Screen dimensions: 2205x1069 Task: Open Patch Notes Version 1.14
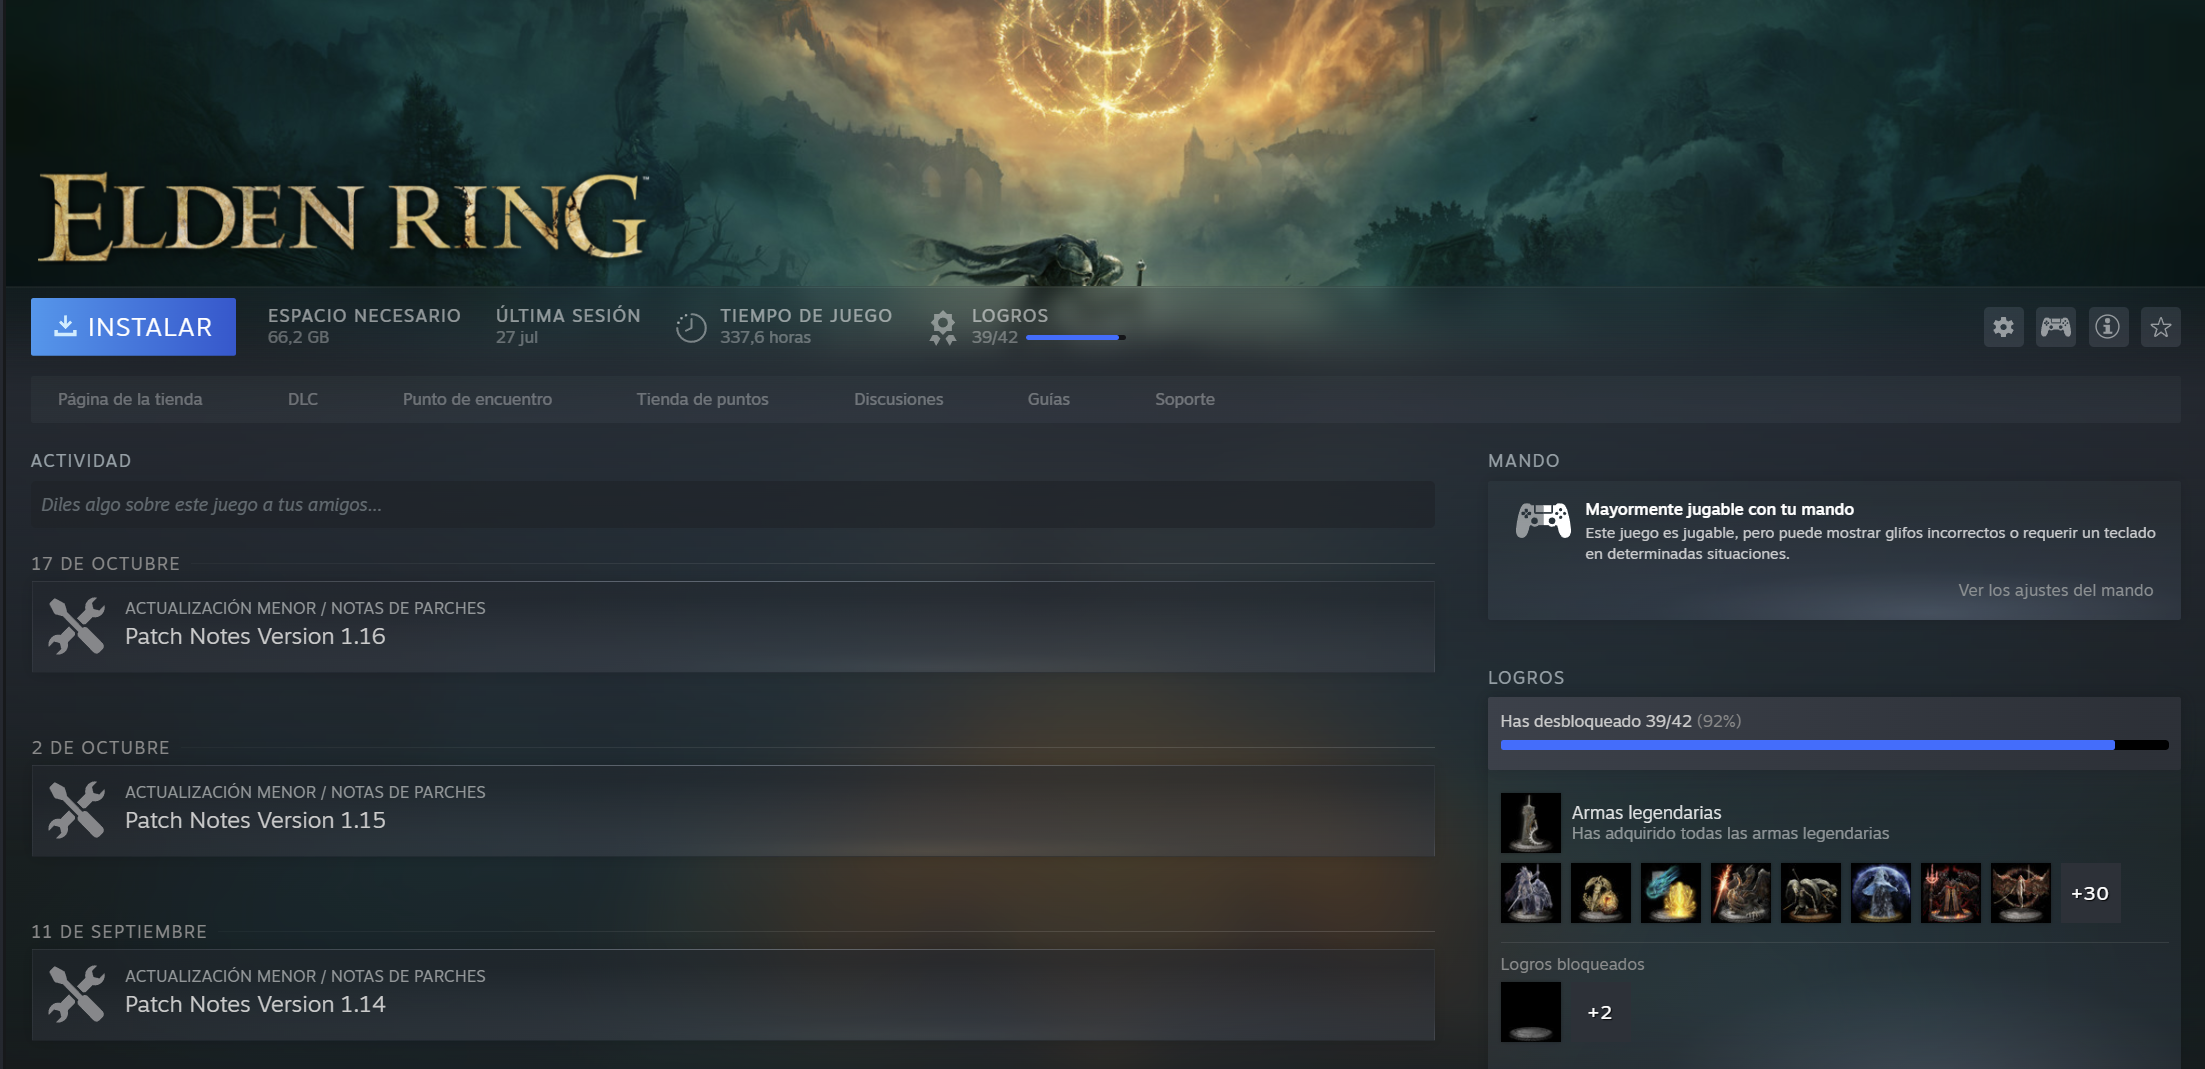pos(733,994)
